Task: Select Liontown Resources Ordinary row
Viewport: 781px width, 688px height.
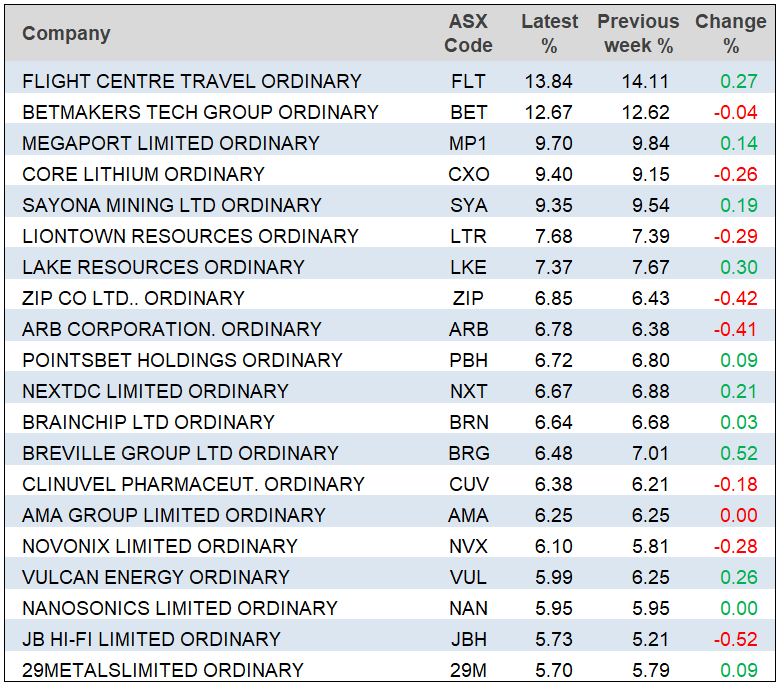Action: pyautogui.click(x=190, y=236)
